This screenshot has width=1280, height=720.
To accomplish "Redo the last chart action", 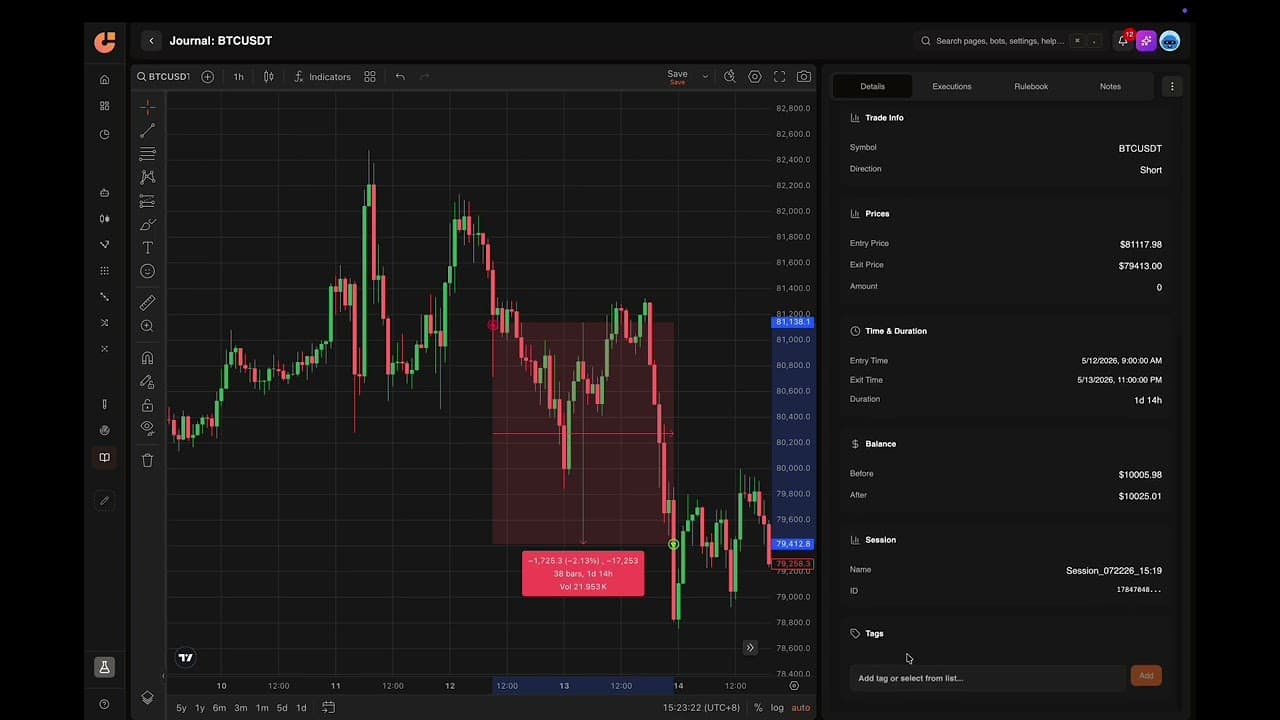I will 425,76.
